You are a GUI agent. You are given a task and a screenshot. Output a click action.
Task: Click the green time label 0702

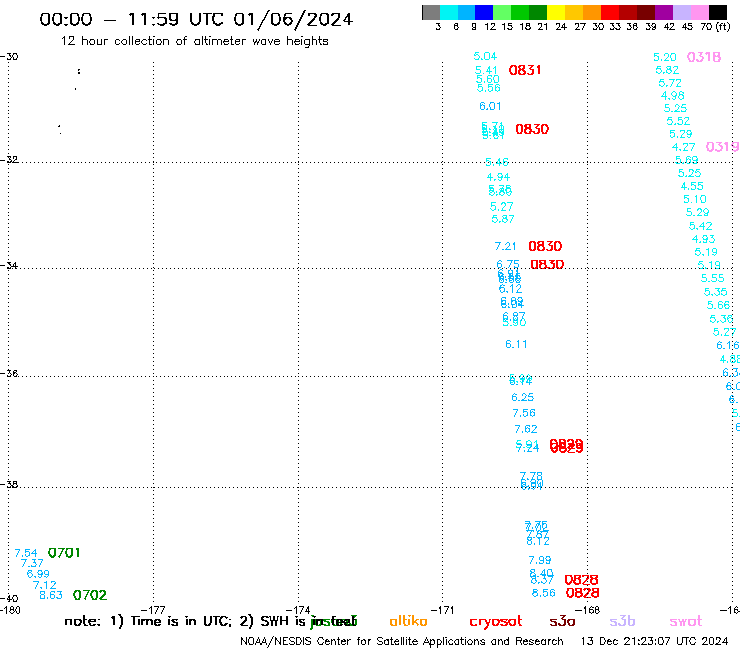90,595
